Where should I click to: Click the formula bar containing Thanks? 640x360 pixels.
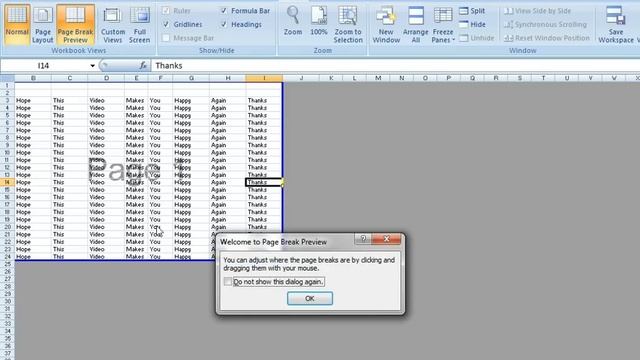395,65
